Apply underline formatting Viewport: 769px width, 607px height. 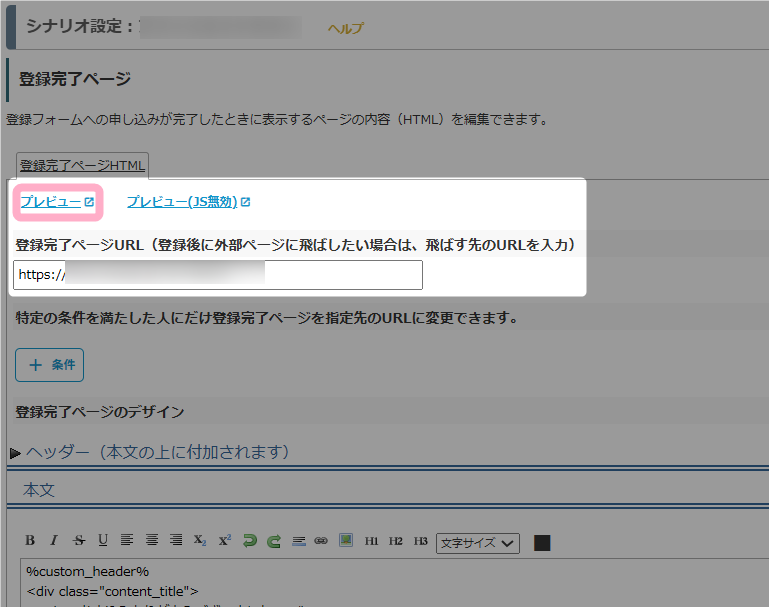click(103, 540)
